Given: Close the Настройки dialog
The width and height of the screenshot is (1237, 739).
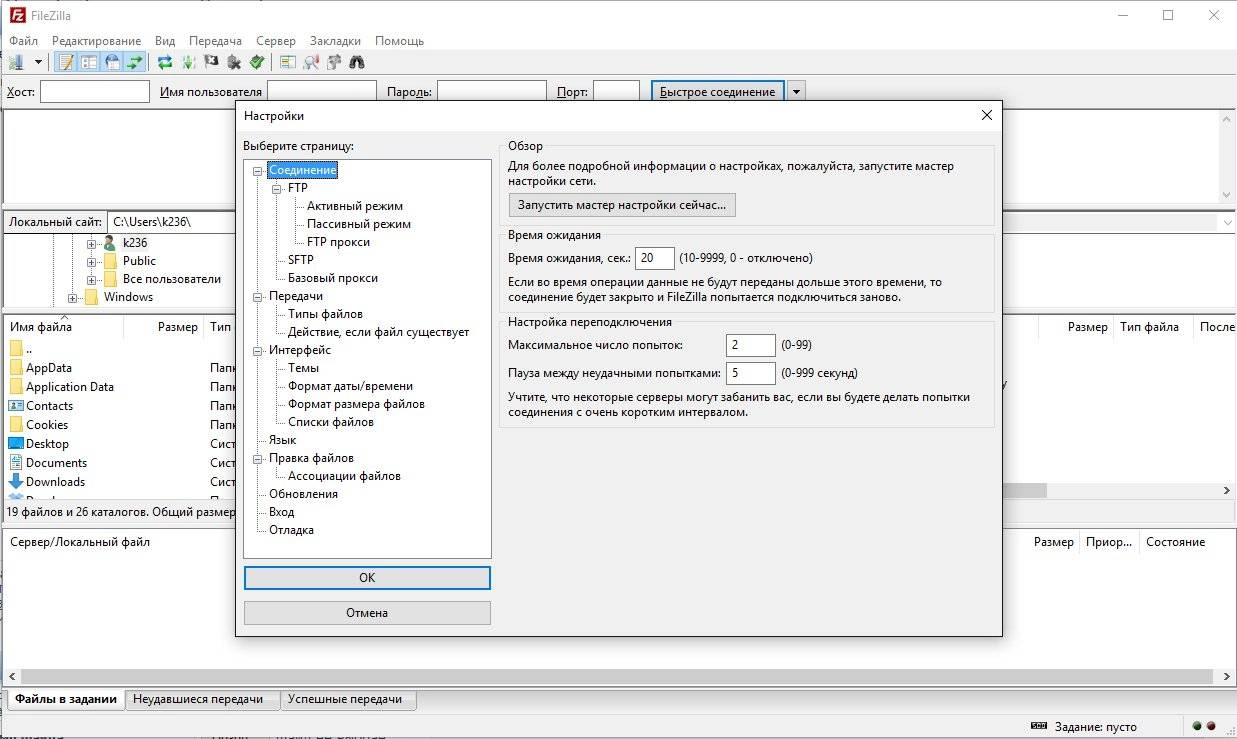Looking at the screenshot, I should pyautogui.click(x=987, y=116).
